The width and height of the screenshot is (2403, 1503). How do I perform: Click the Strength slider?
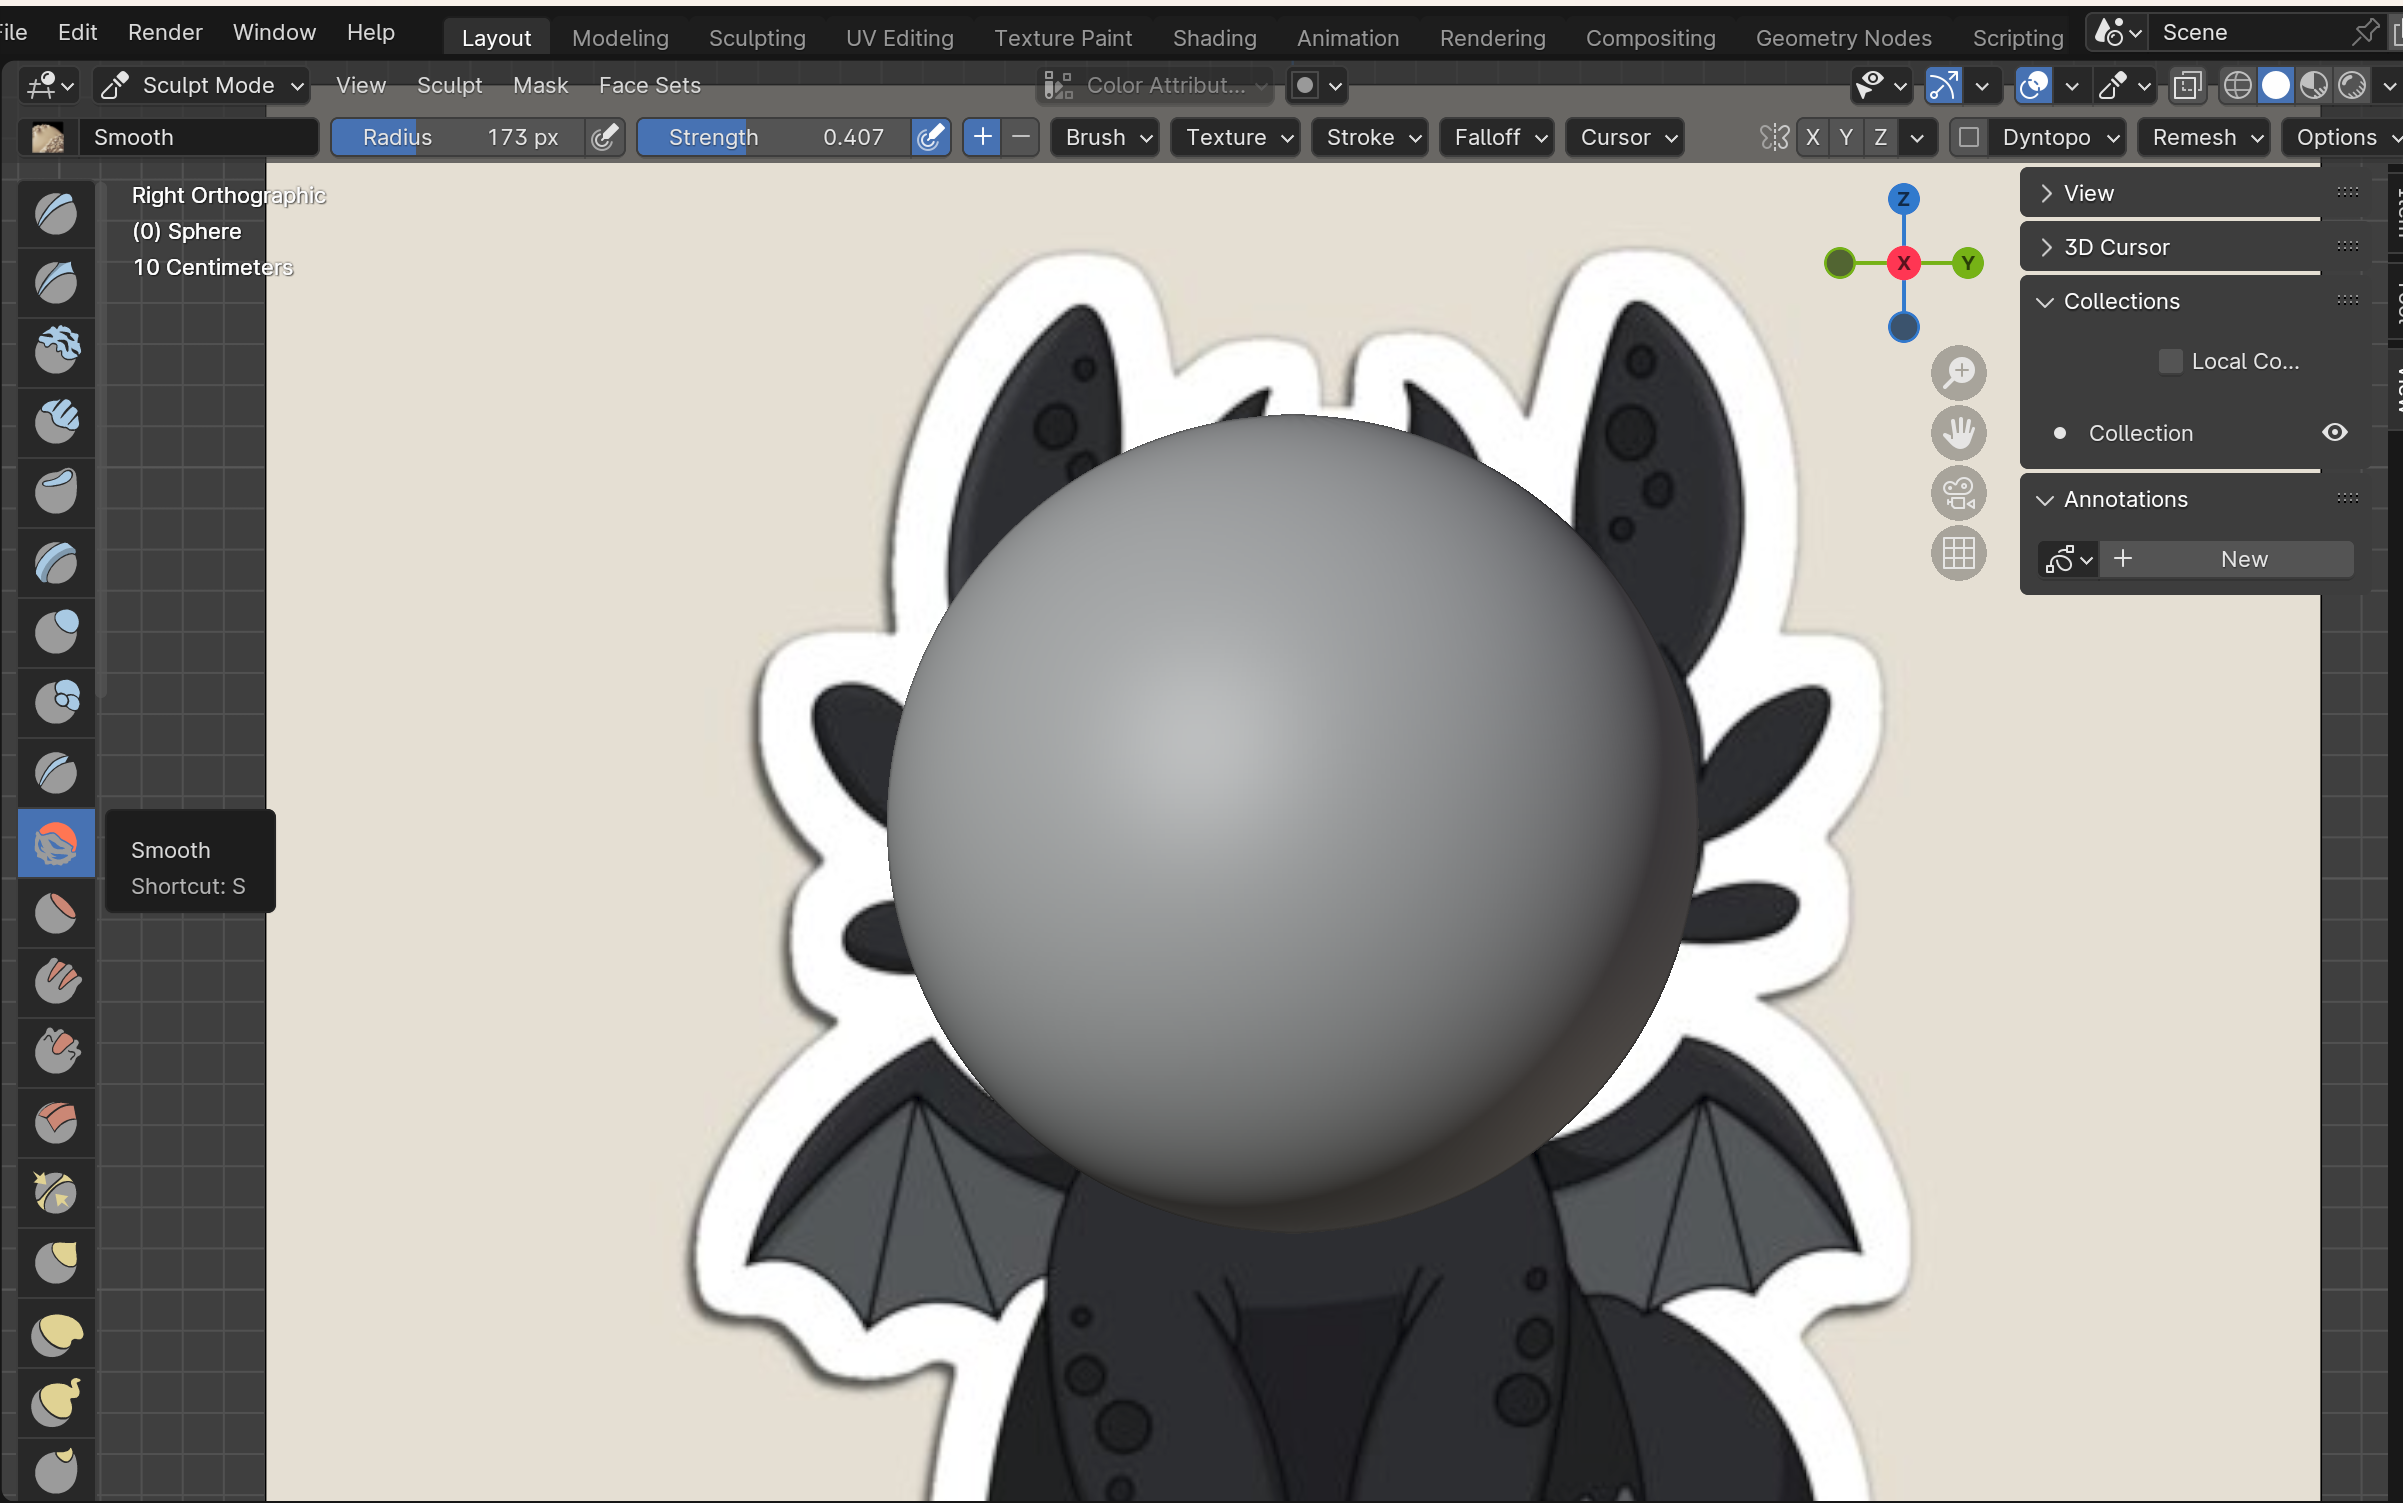click(774, 137)
